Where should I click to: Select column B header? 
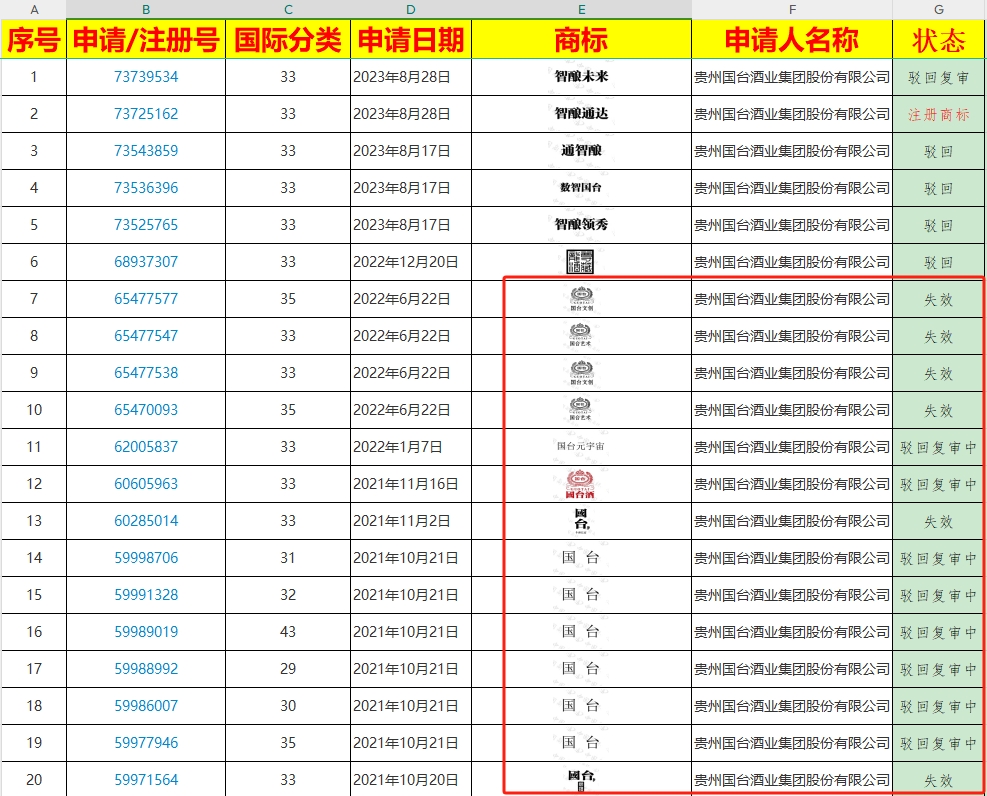pyautogui.click(x=146, y=9)
